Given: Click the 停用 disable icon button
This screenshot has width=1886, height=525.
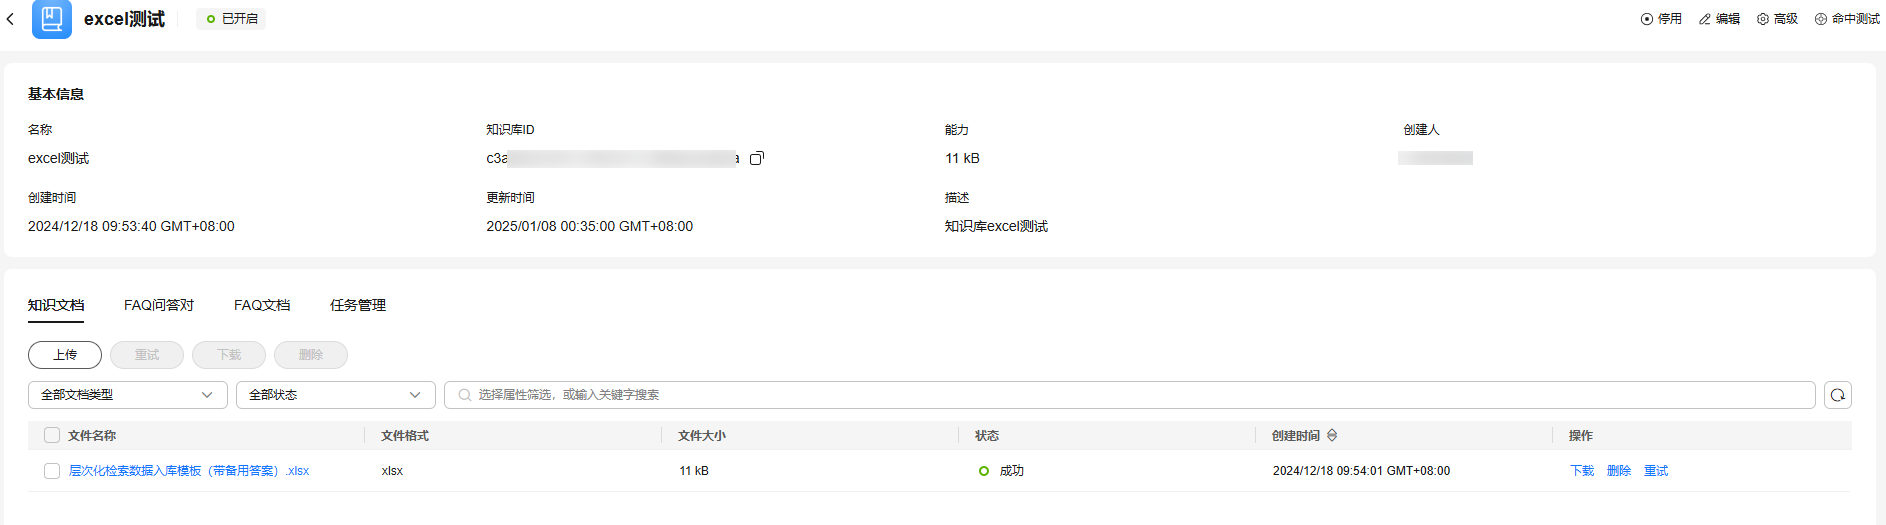Looking at the screenshot, I should coord(1661,19).
